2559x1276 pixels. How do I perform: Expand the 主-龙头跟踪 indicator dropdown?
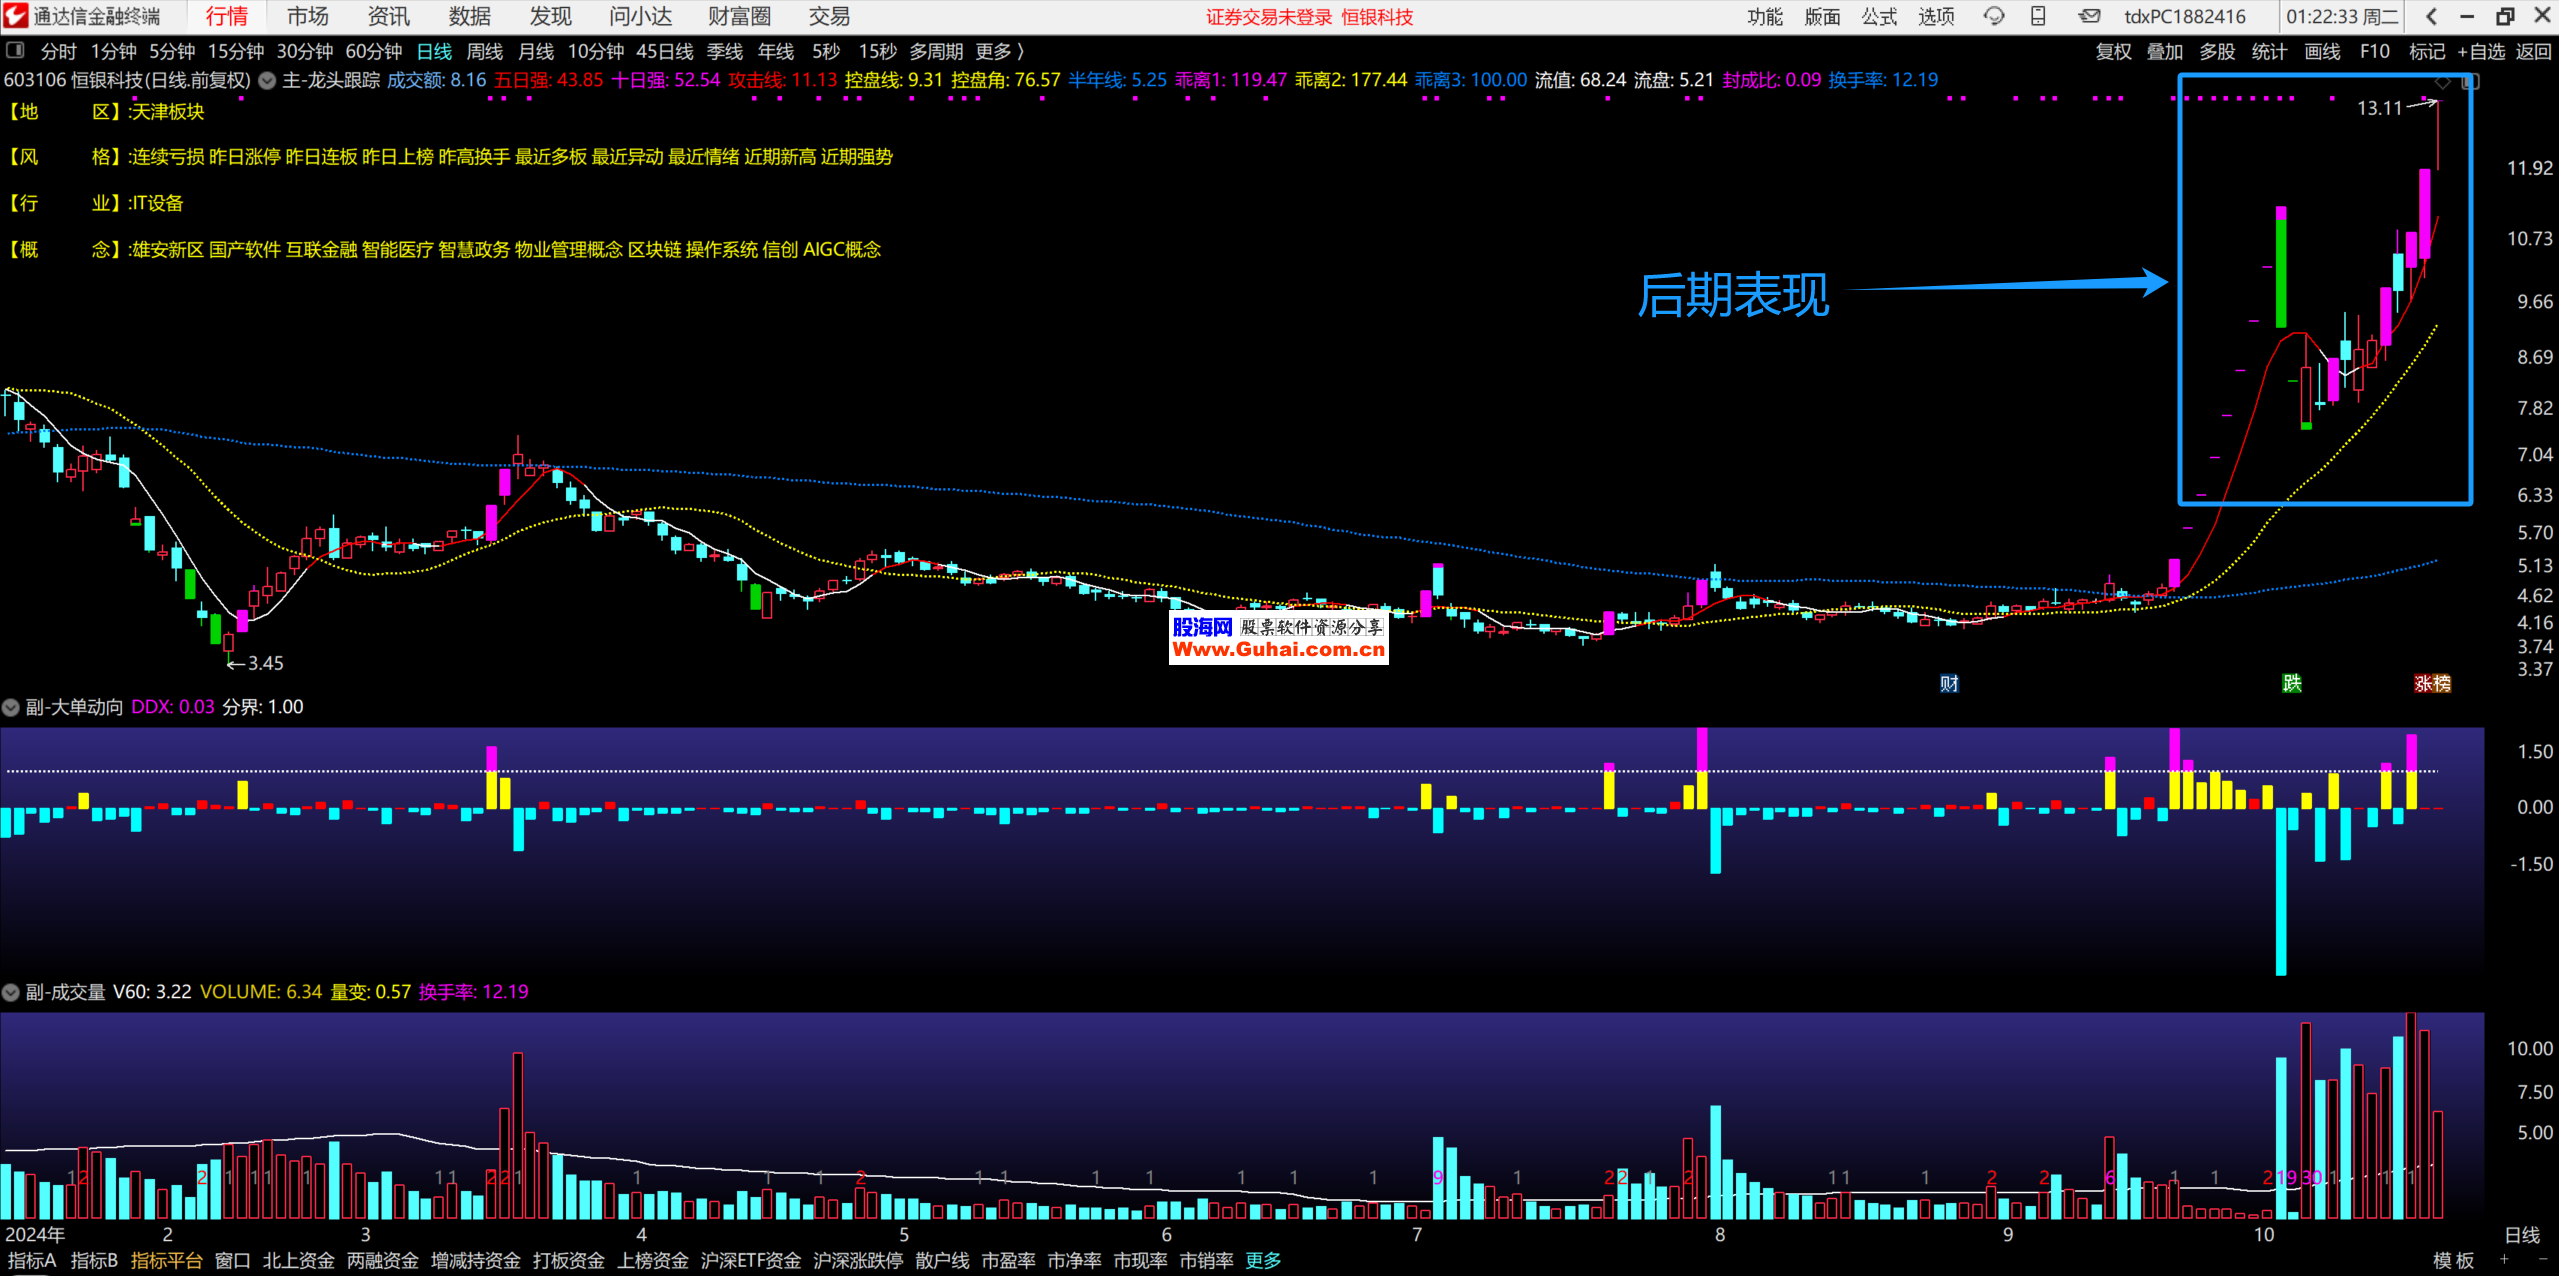267,81
